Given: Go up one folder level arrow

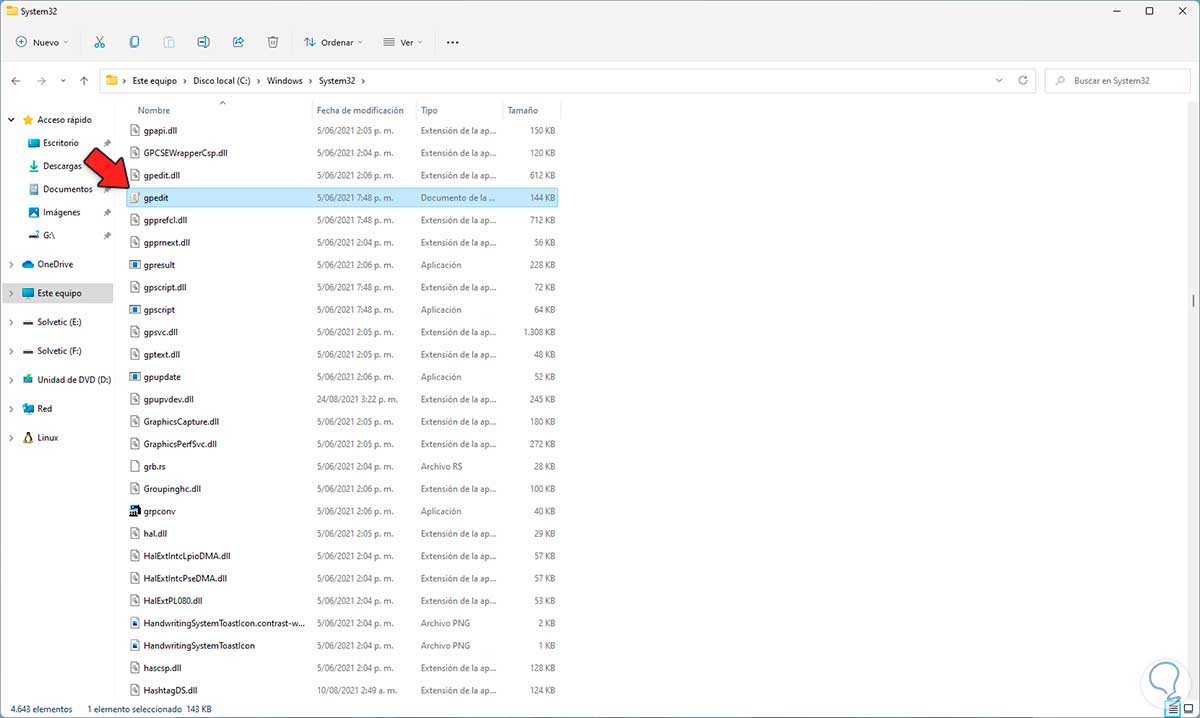Looking at the screenshot, I should click(x=84, y=80).
